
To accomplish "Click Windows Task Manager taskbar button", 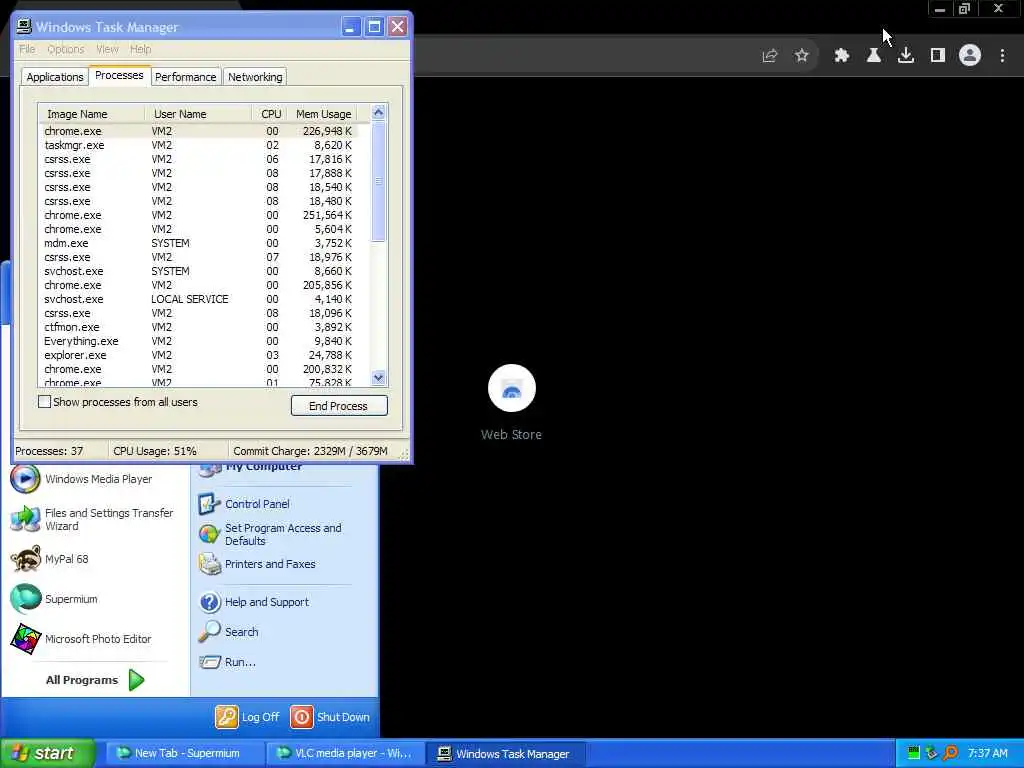I will pyautogui.click(x=505, y=753).
